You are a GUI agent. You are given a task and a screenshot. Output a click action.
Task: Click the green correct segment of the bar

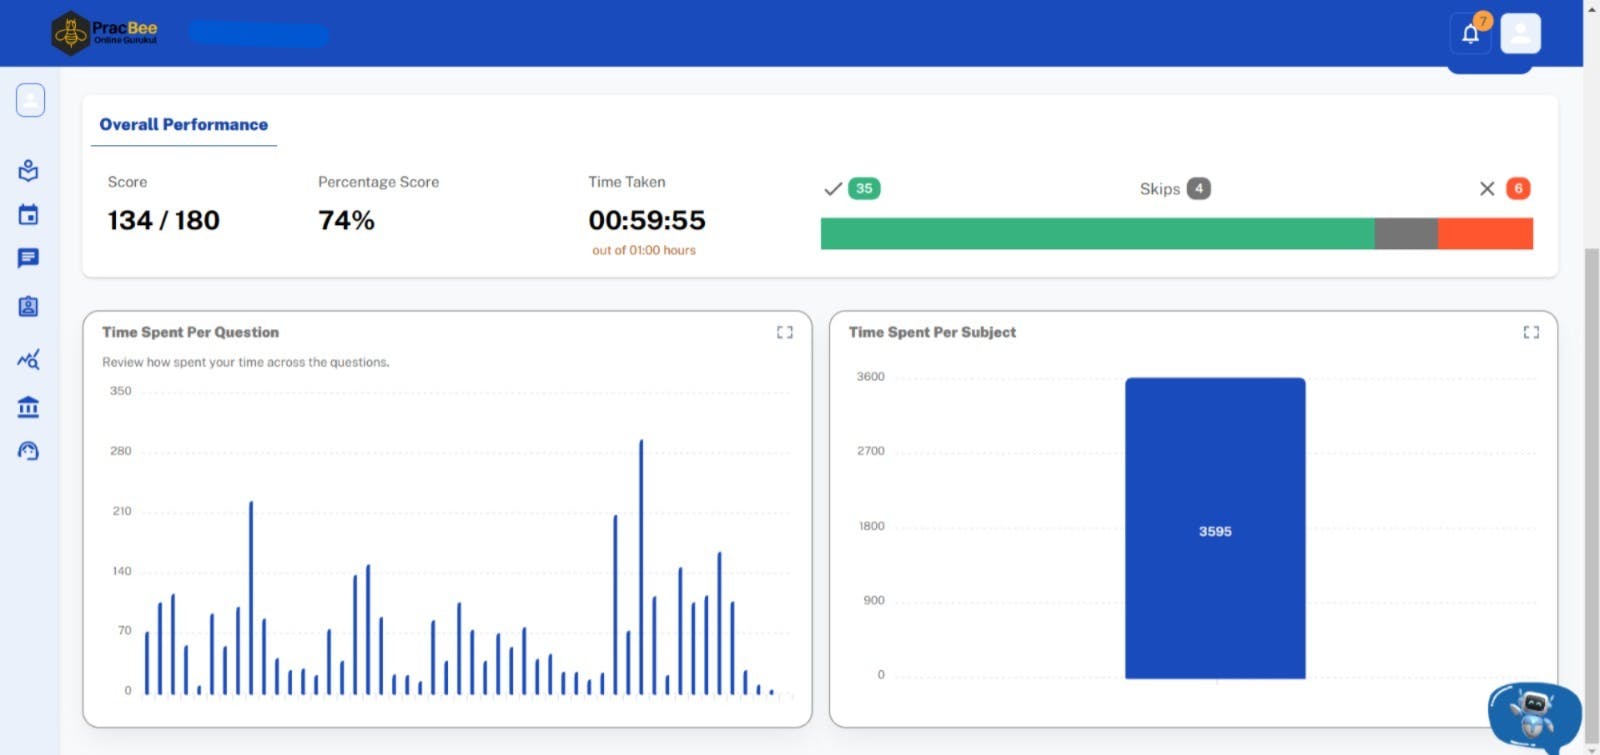(x=1097, y=234)
